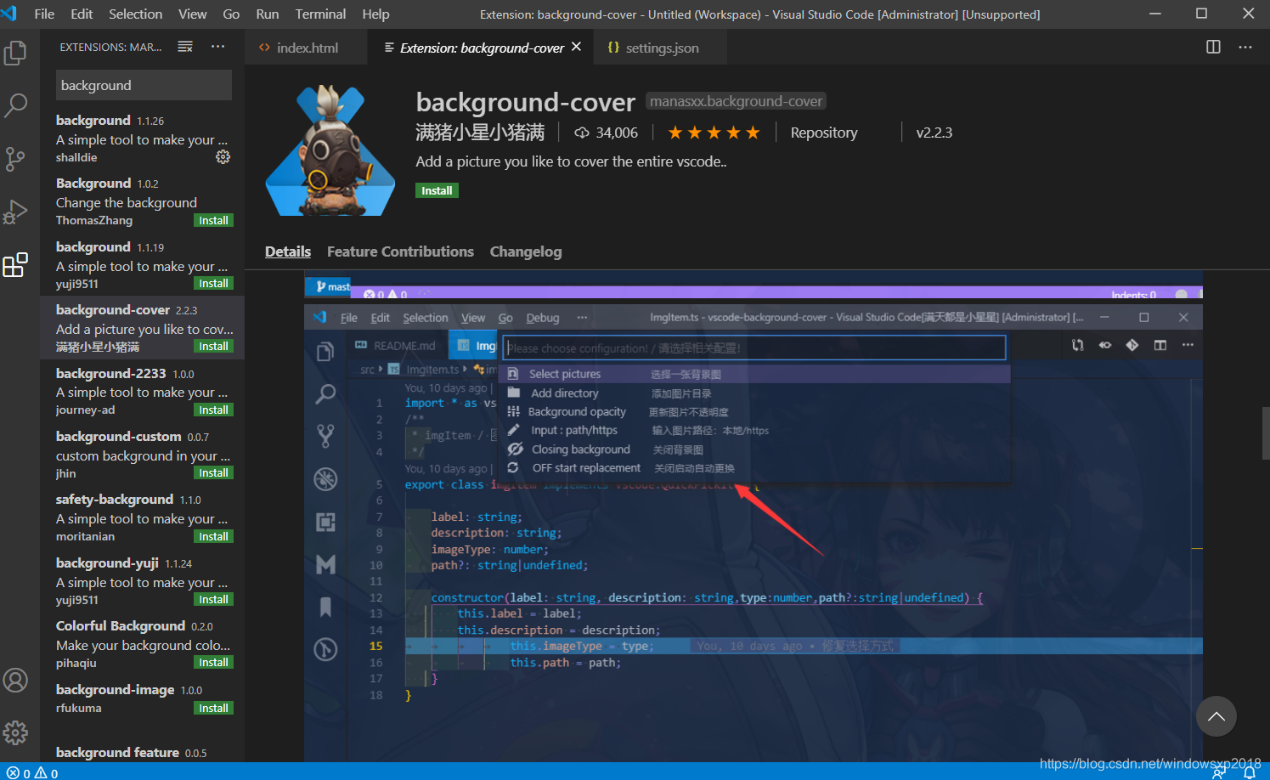Image resolution: width=1270 pixels, height=780 pixels.
Task: Open notifications bell in status bar
Action: [x=1249, y=772]
